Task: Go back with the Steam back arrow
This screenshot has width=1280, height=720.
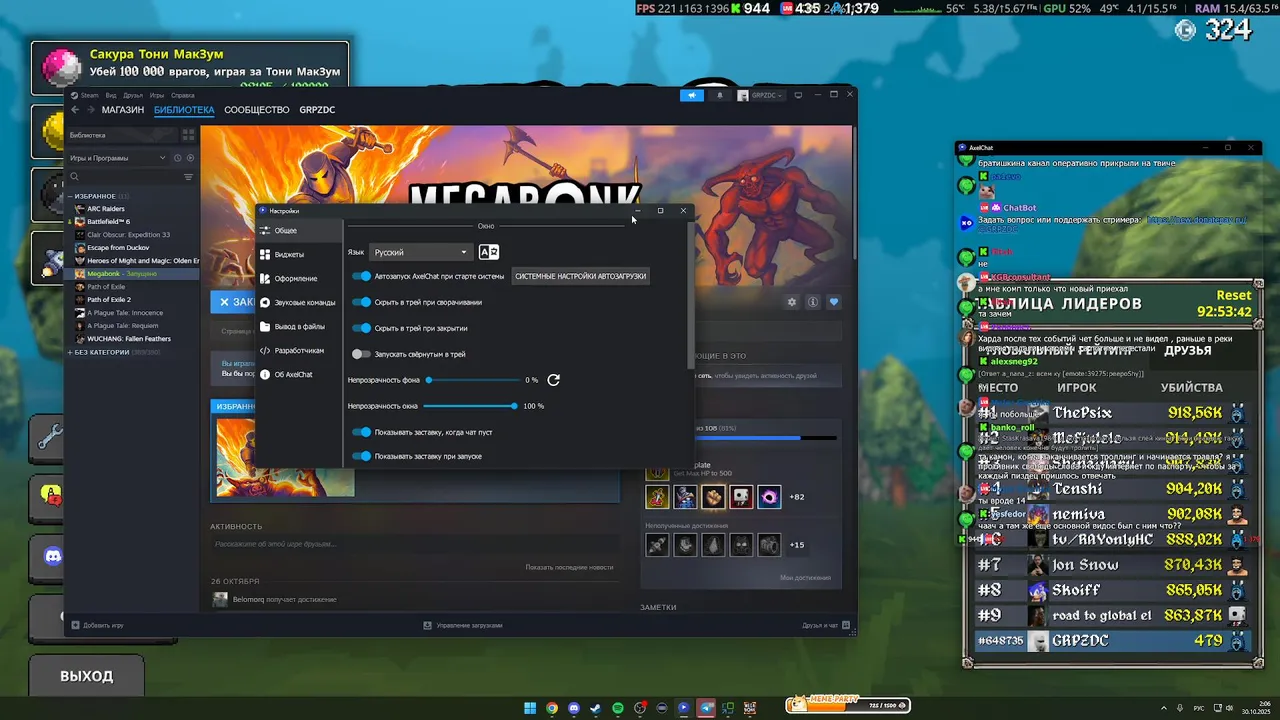Action: point(75,110)
